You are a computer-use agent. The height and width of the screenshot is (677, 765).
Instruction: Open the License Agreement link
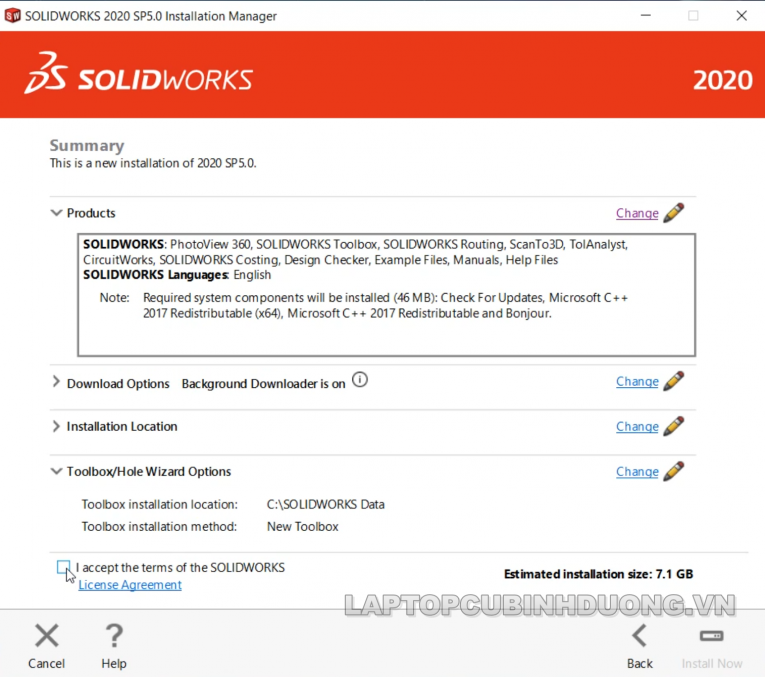point(130,585)
